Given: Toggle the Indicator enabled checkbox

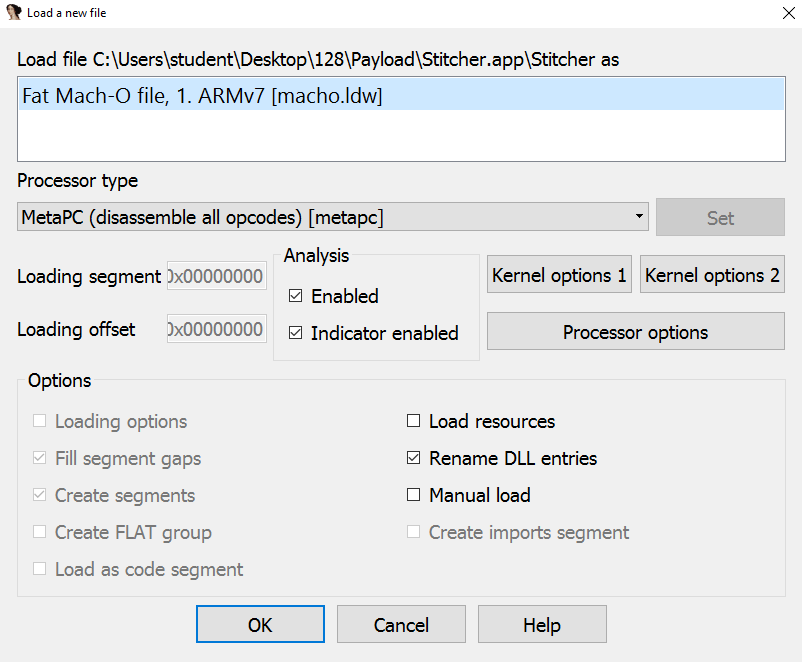Looking at the screenshot, I should pyautogui.click(x=295, y=333).
